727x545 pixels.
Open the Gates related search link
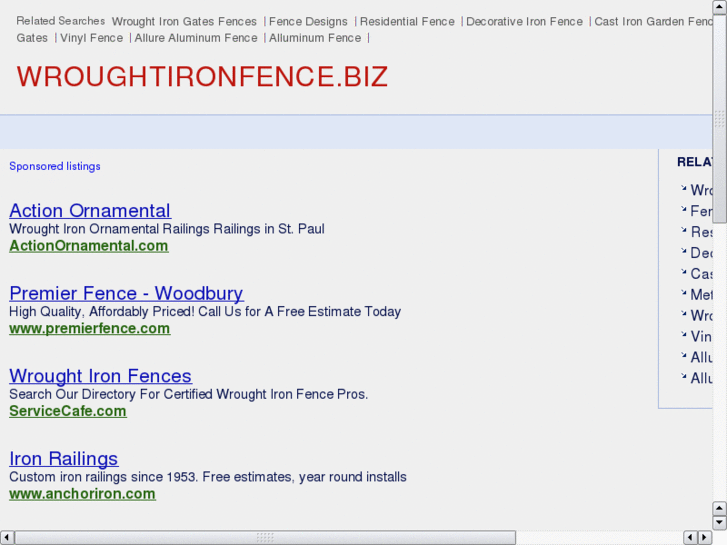(32, 38)
